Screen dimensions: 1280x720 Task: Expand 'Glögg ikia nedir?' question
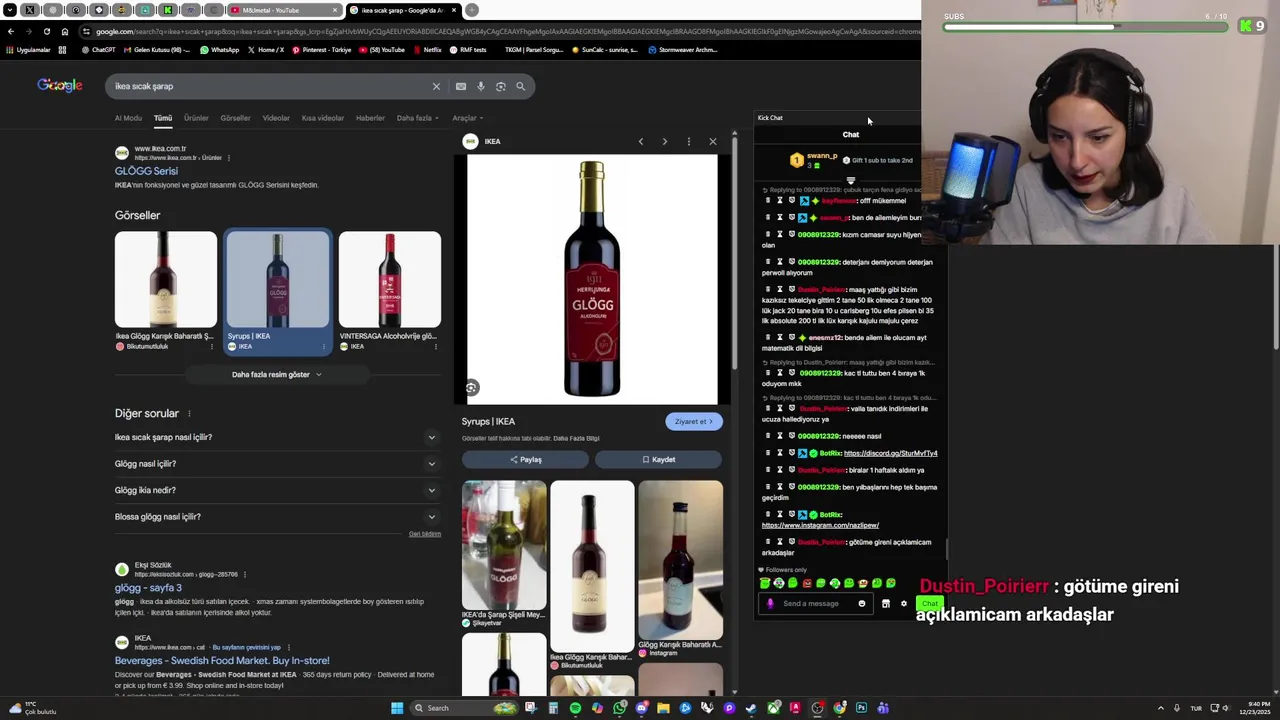click(x=275, y=490)
